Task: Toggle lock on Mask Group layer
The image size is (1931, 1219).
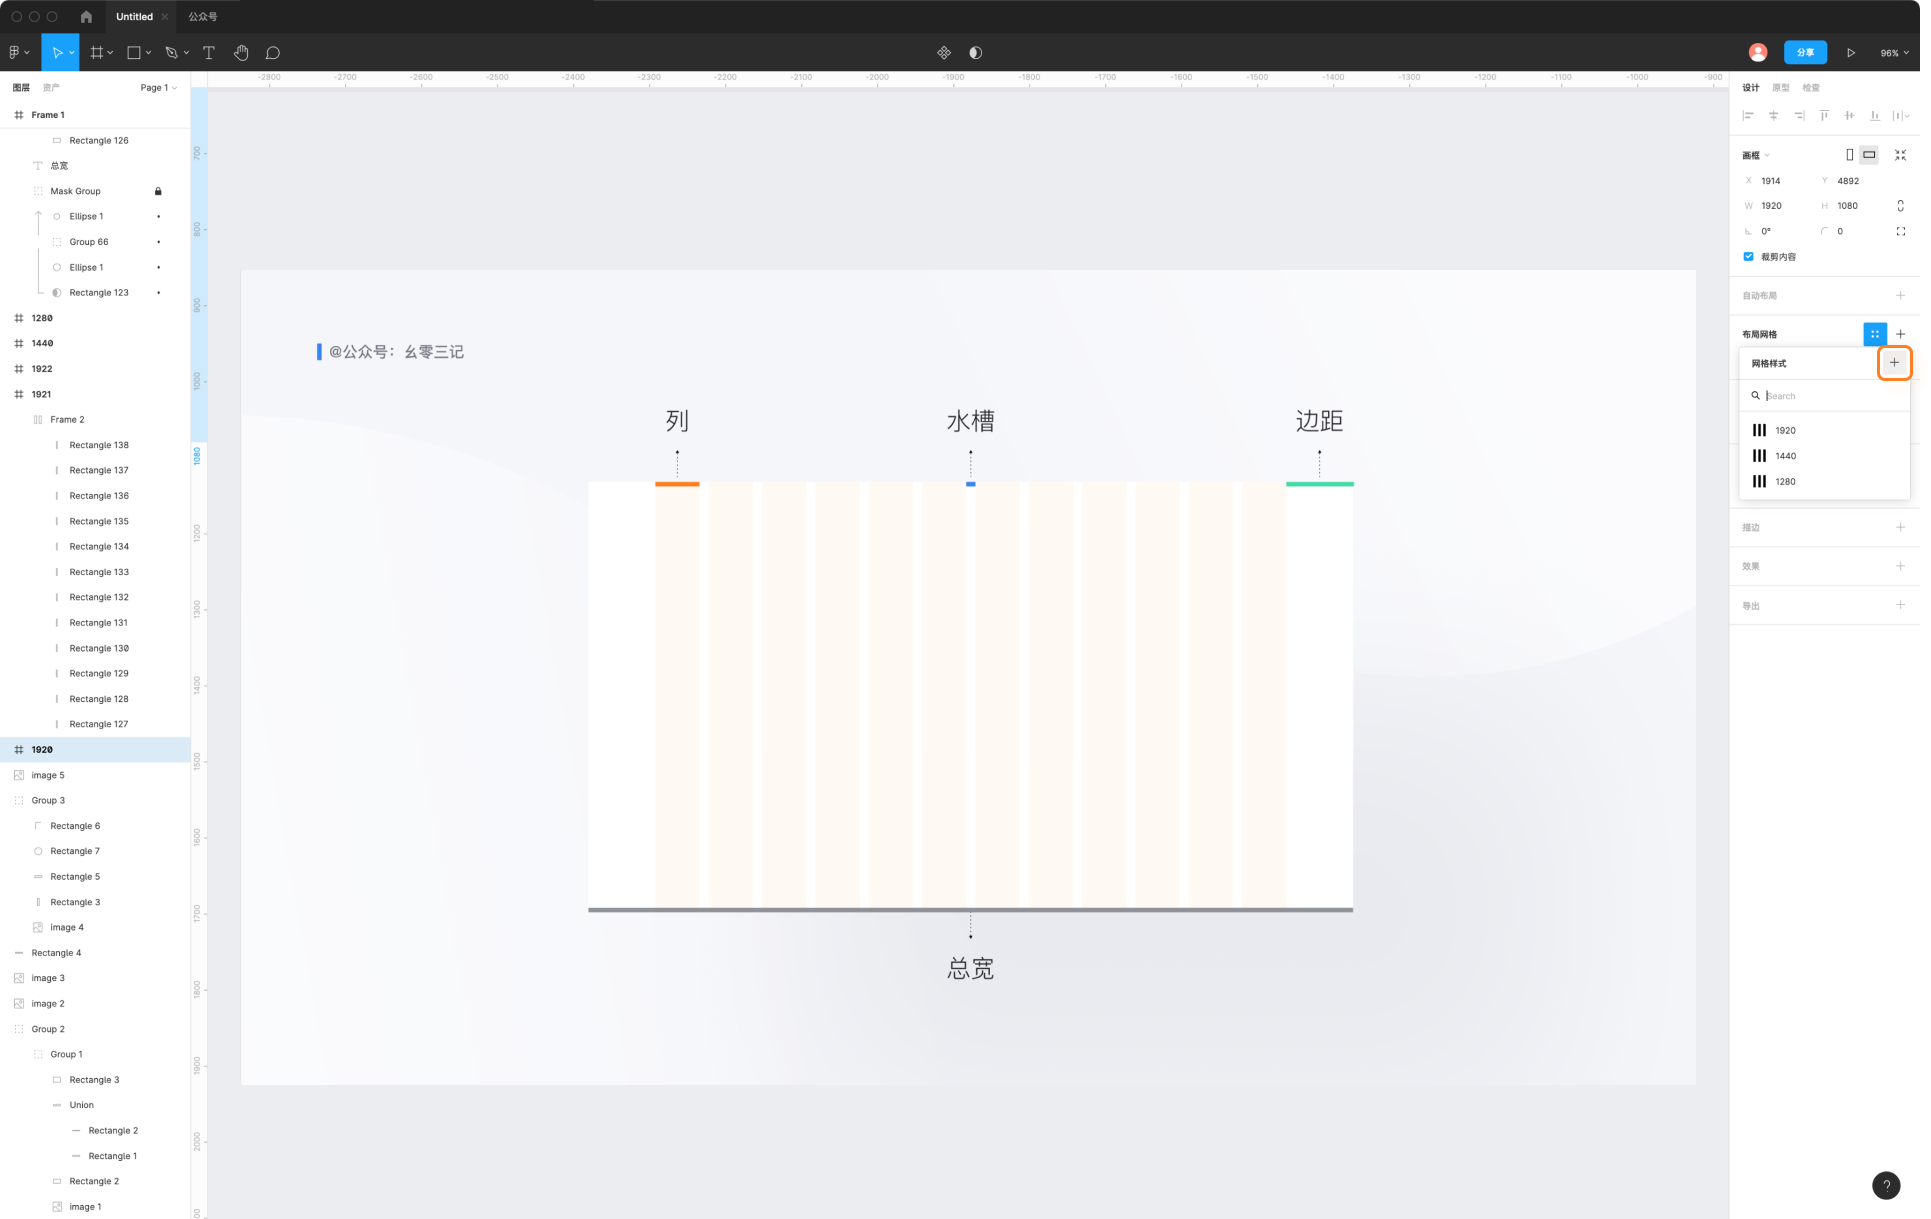Action: click(158, 191)
